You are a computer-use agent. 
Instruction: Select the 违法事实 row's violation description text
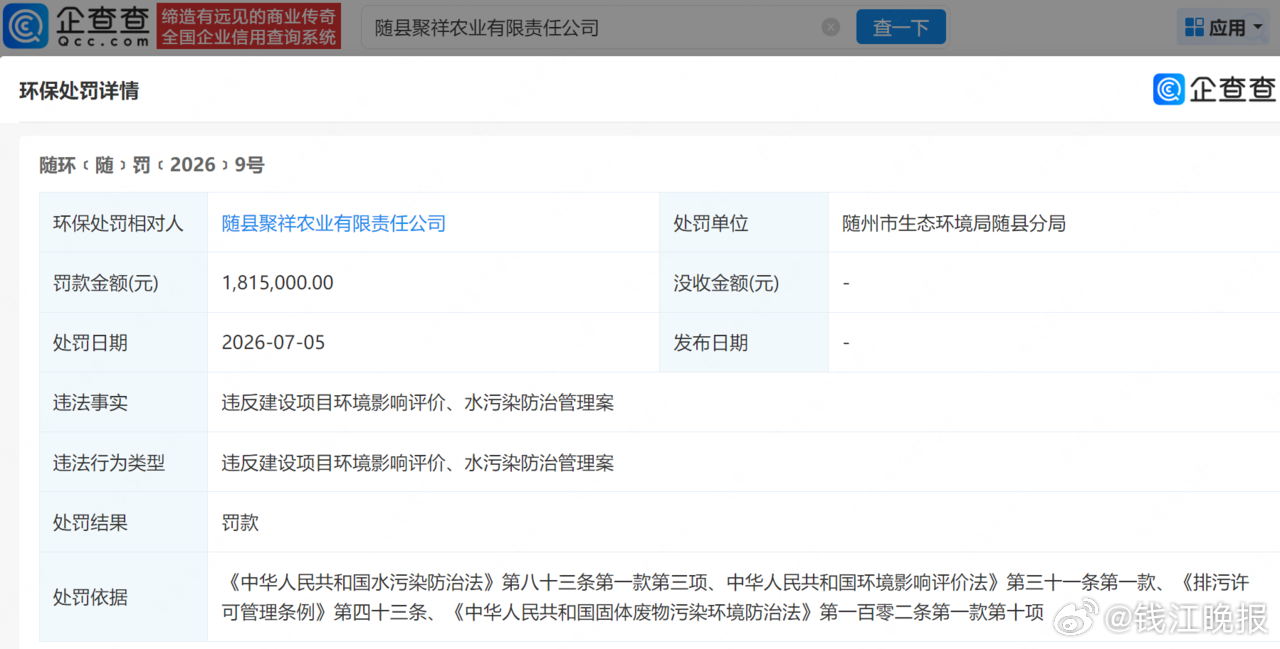(418, 403)
